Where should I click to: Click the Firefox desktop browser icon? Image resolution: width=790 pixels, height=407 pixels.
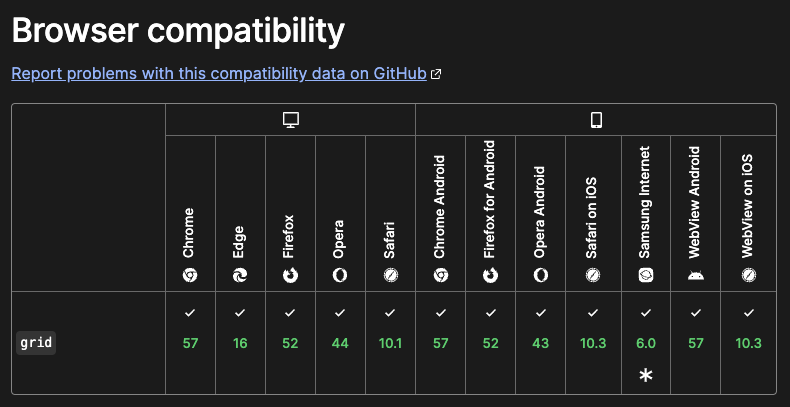point(290,275)
